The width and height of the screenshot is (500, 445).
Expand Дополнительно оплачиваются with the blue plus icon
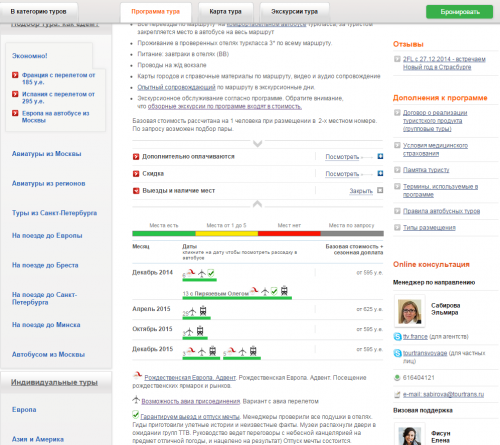point(380,156)
